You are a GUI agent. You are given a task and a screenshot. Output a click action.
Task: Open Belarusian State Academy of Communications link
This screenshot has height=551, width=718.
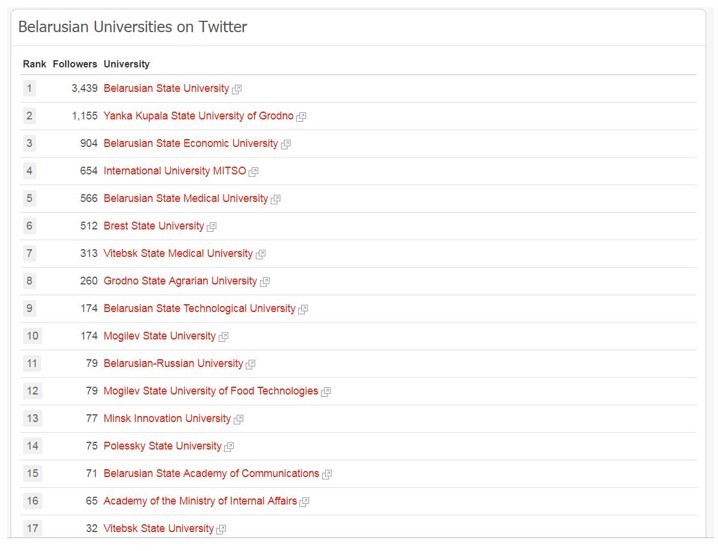pyautogui.click(x=211, y=473)
